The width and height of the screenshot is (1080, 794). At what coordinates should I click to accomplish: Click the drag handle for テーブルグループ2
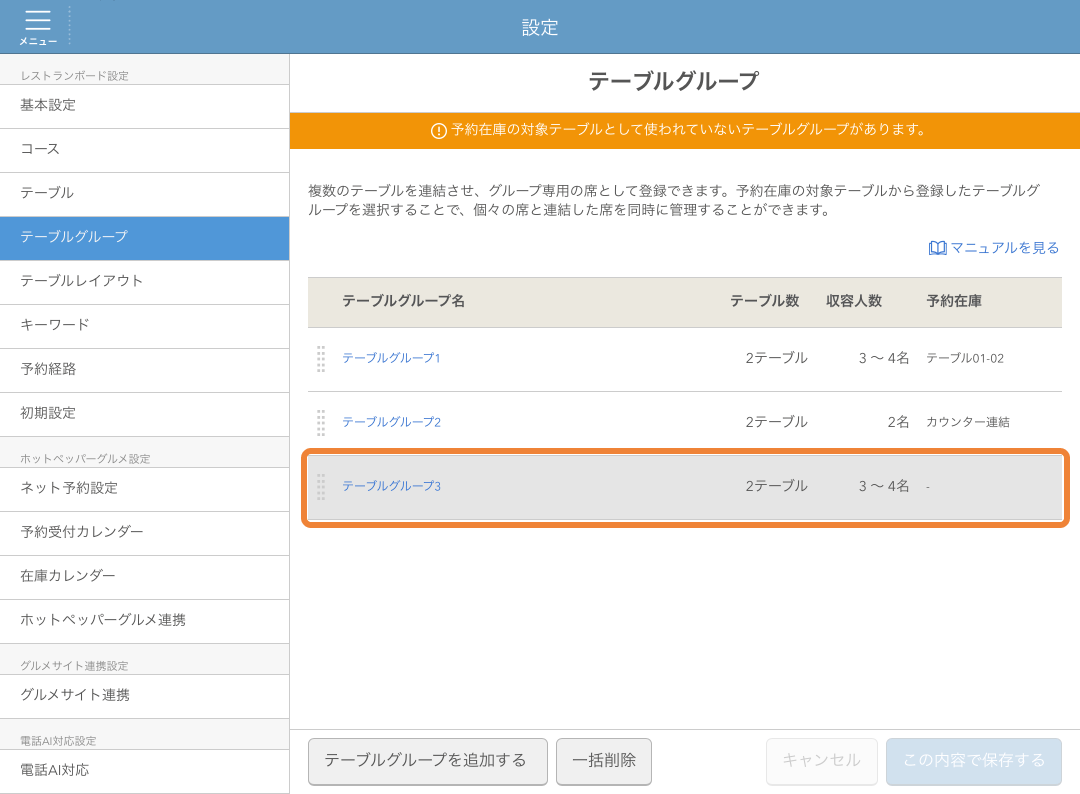[x=321, y=423]
